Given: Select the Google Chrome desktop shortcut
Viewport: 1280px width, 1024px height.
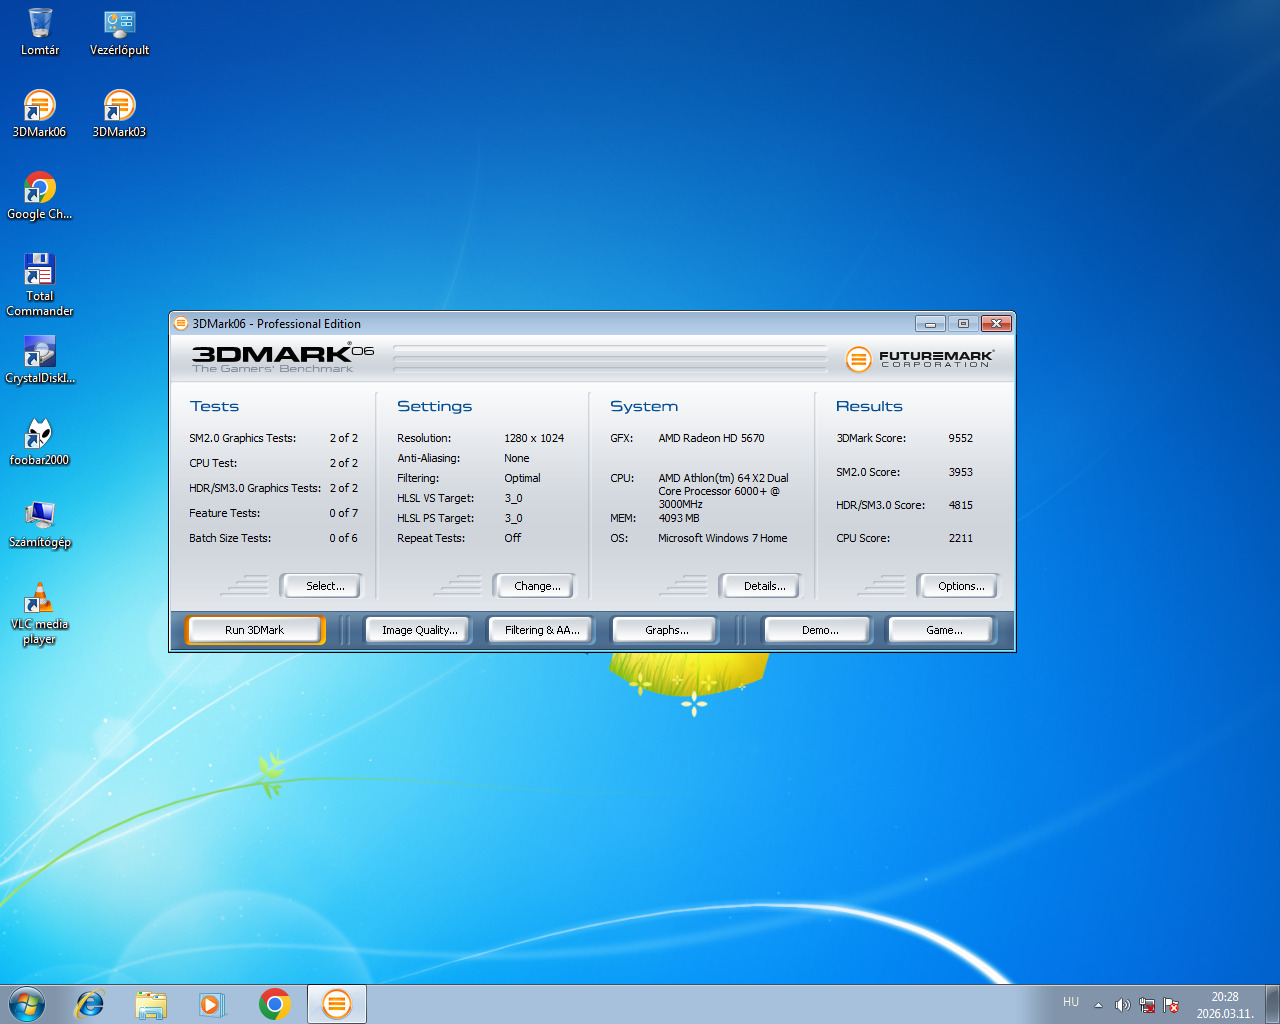Looking at the screenshot, I should (x=40, y=196).
